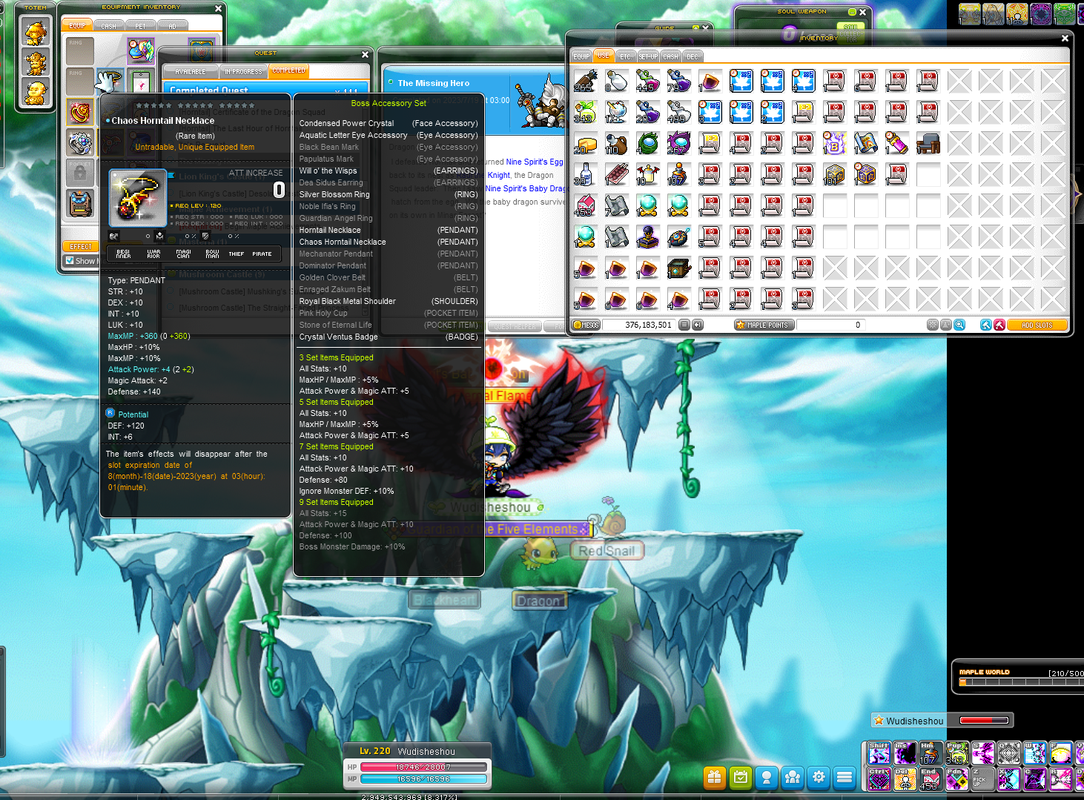Click the cheese item with count 20
The image size is (1084, 800).
coord(586,143)
